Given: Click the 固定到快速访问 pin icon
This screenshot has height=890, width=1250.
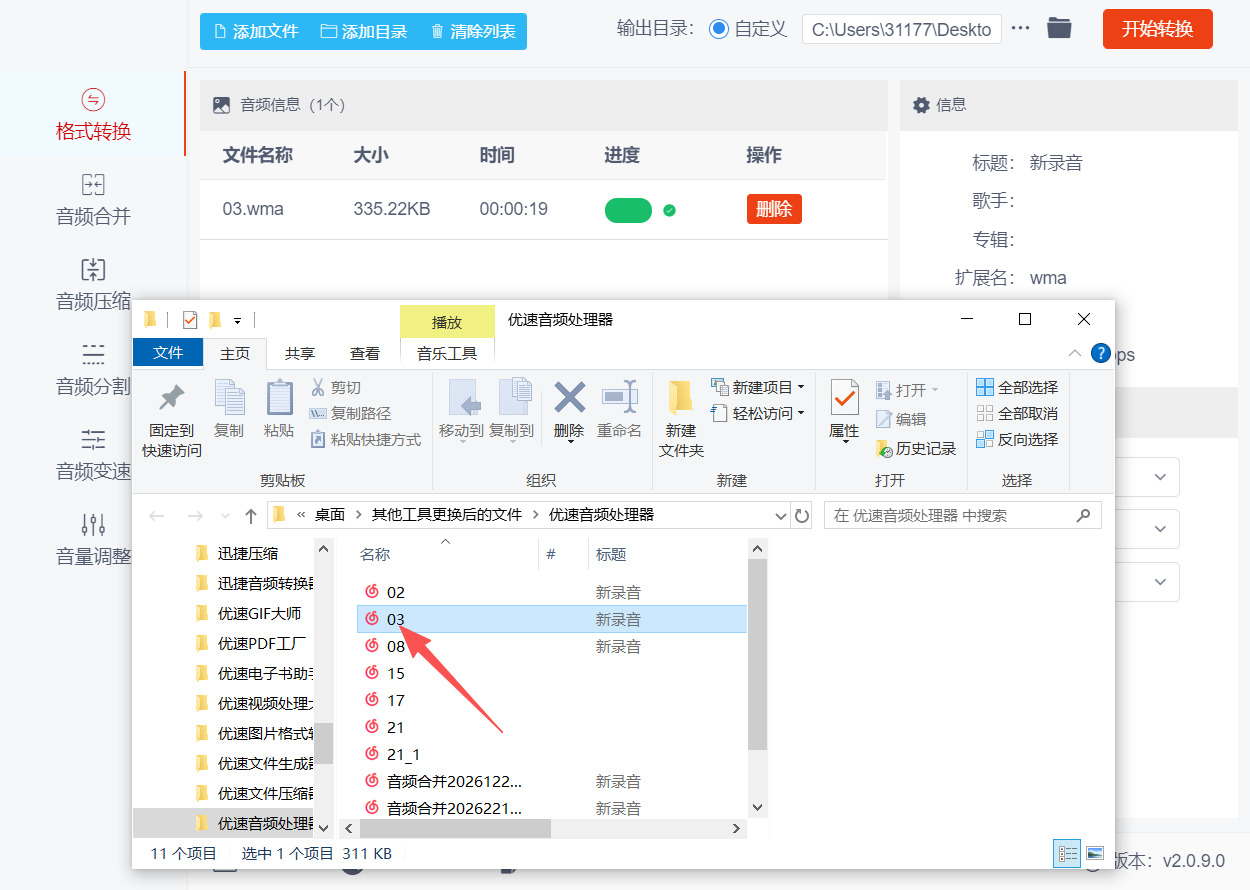Looking at the screenshot, I should pyautogui.click(x=172, y=399).
